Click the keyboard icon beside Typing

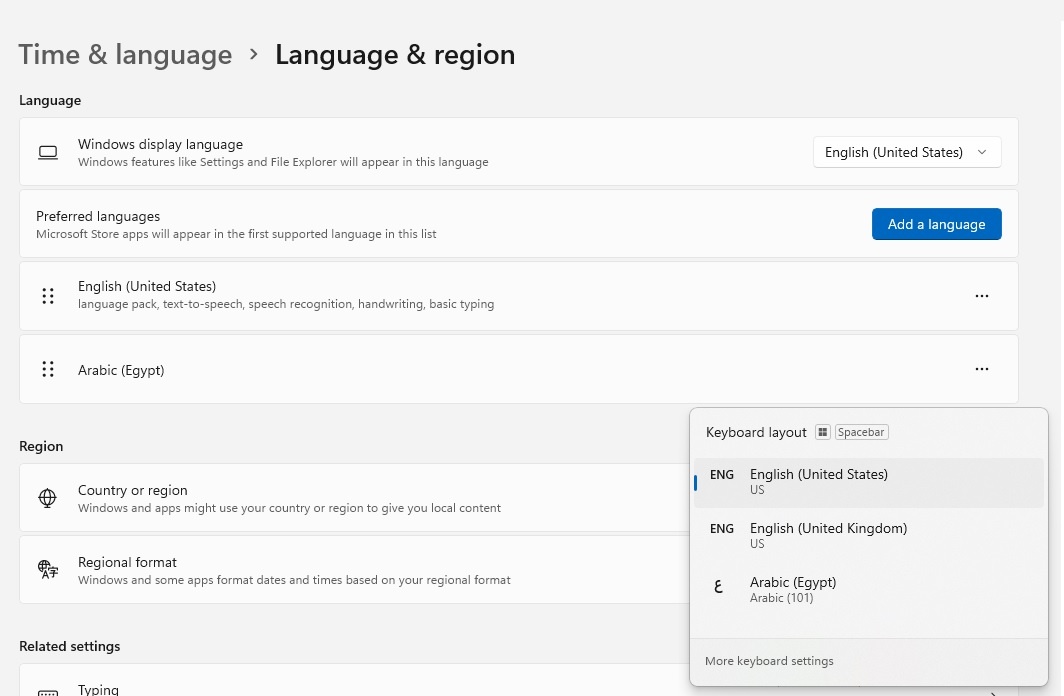(x=48, y=692)
